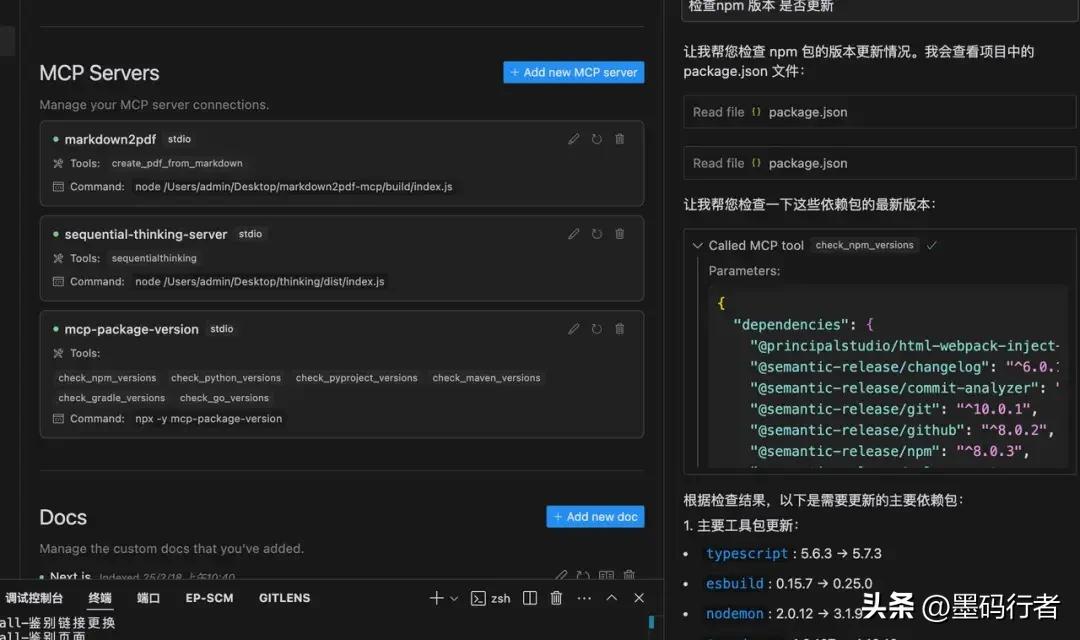1080x640 pixels.
Task: Open a new terminal with the plus icon
Action: [x=437, y=597]
